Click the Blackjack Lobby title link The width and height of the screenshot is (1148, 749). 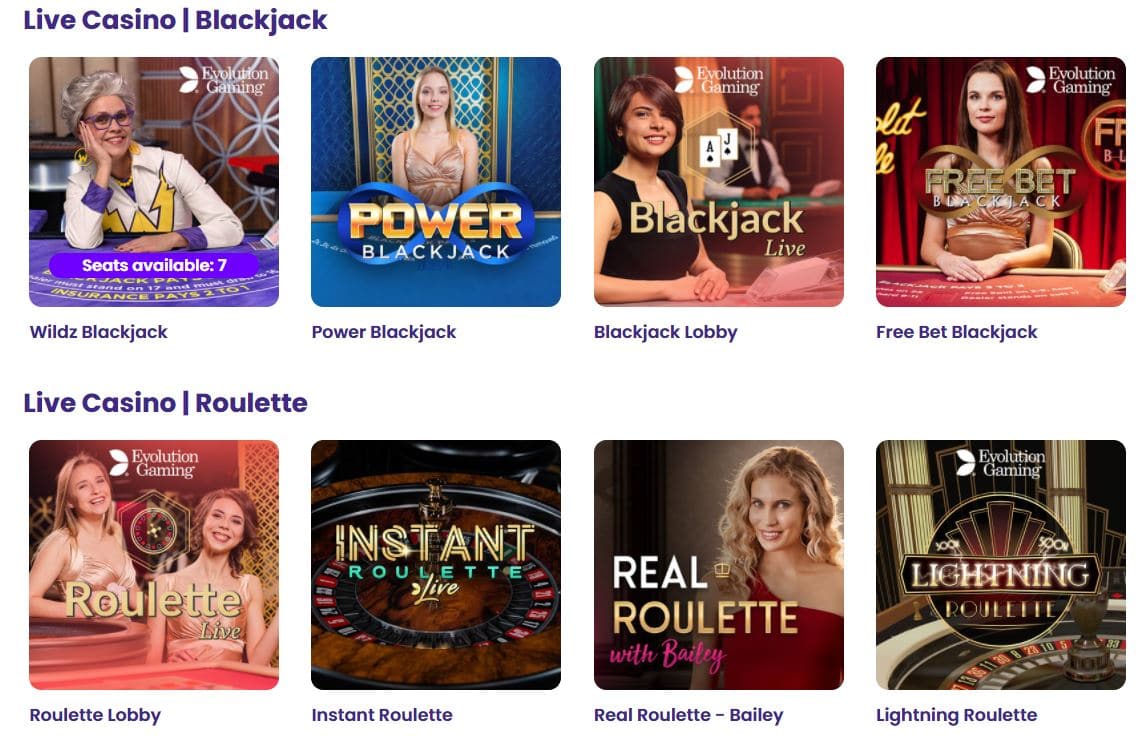point(666,332)
